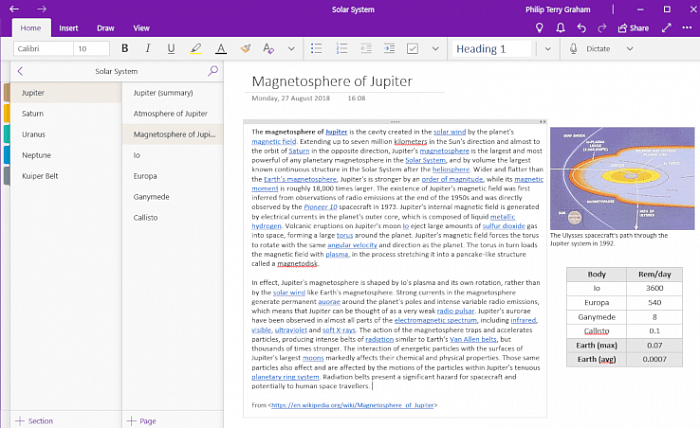Apply the yellow text highlight color

pos(196,48)
